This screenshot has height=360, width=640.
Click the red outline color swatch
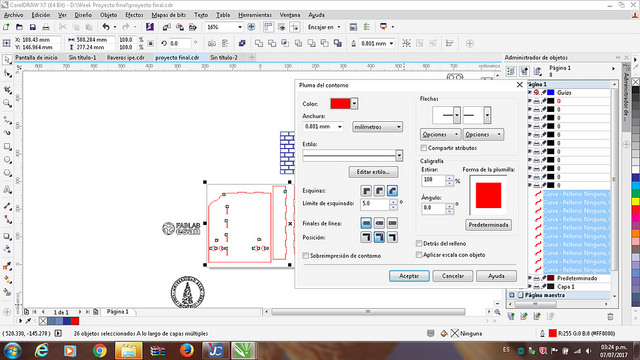click(x=340, y=104)
